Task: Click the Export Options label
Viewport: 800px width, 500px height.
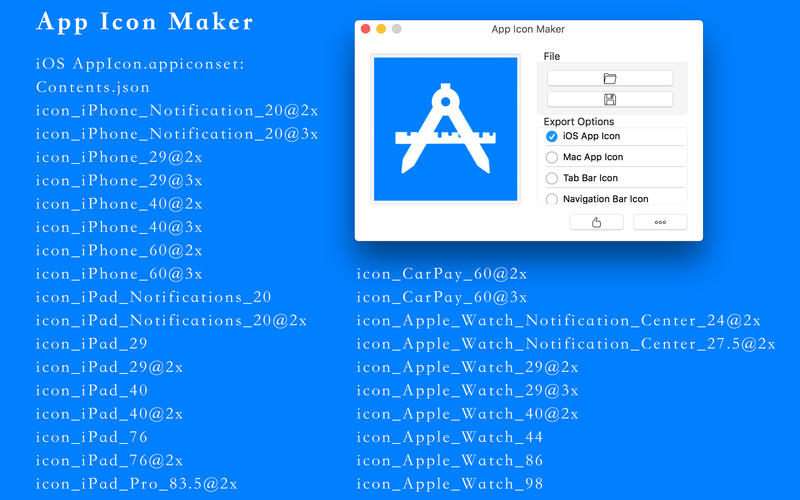Action: [x=579, y=121]
